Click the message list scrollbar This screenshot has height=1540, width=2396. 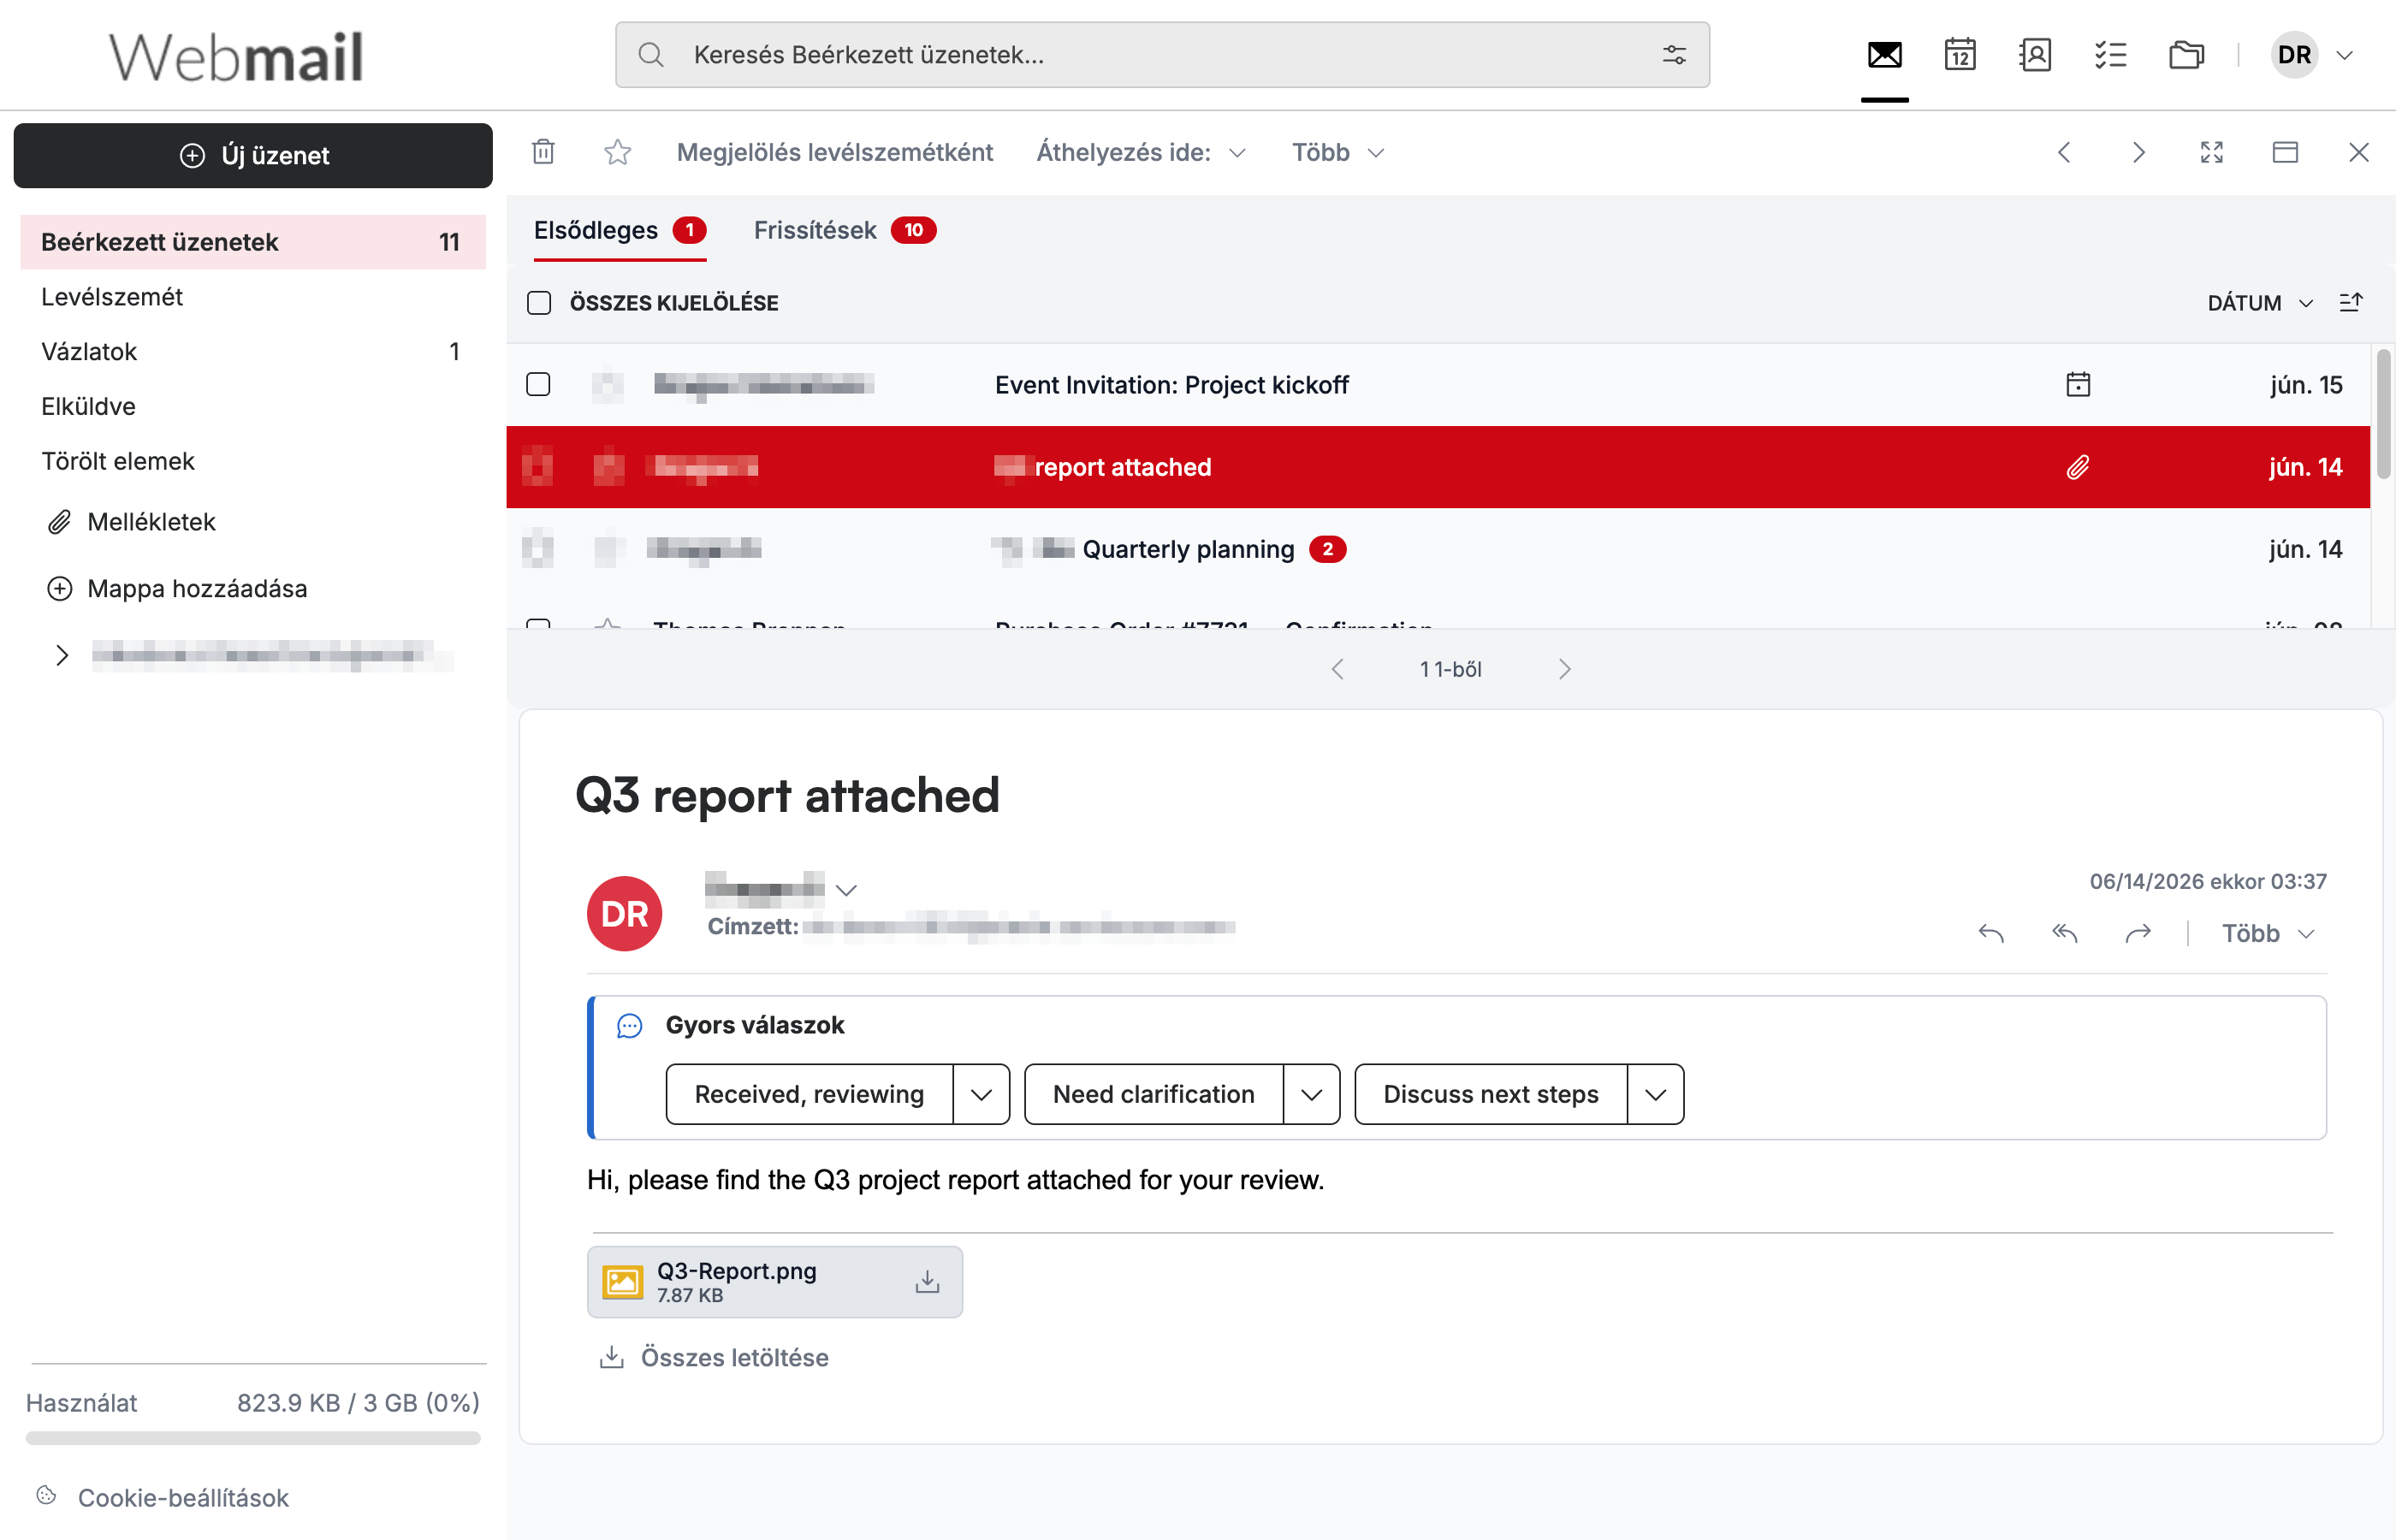(x=2383, y=414)
